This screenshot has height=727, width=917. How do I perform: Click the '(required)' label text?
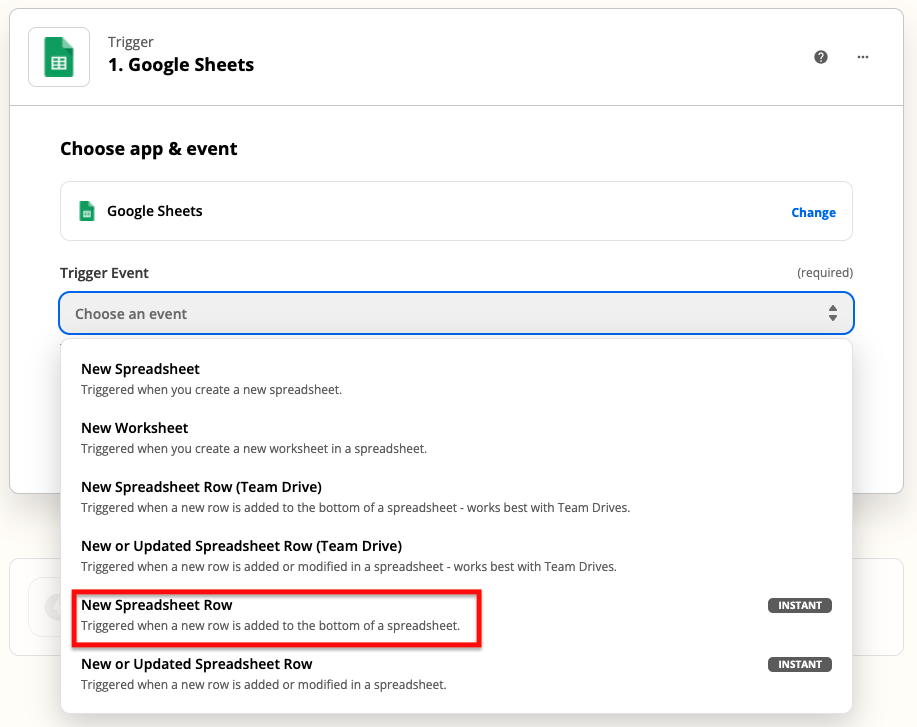[825, 273]
